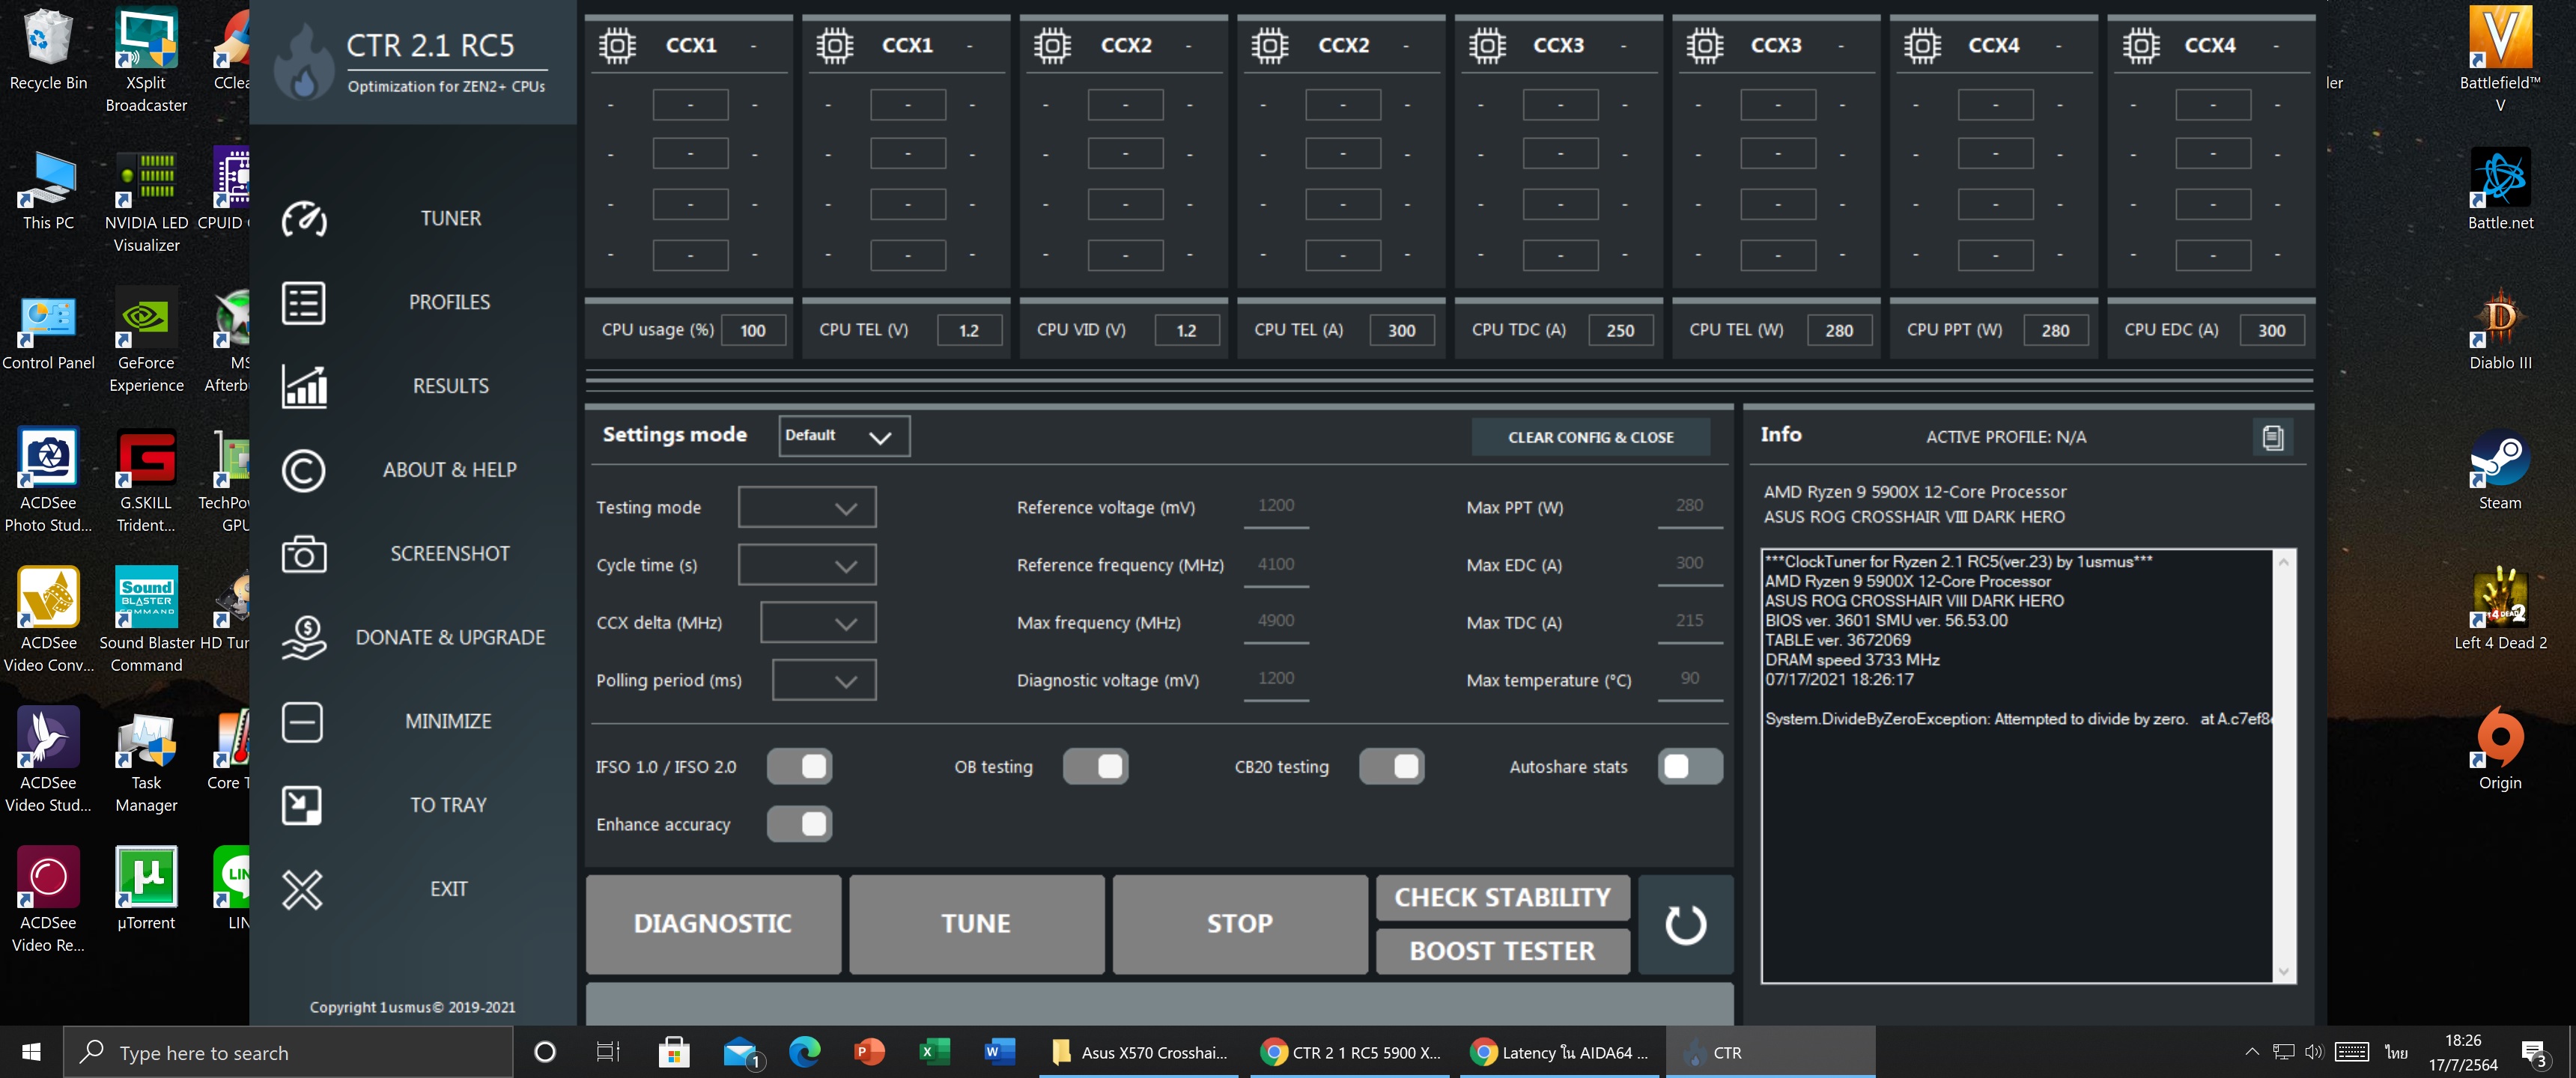
Task: Select the MINIMIZE menu item
Action: click(x=448, y=721)
